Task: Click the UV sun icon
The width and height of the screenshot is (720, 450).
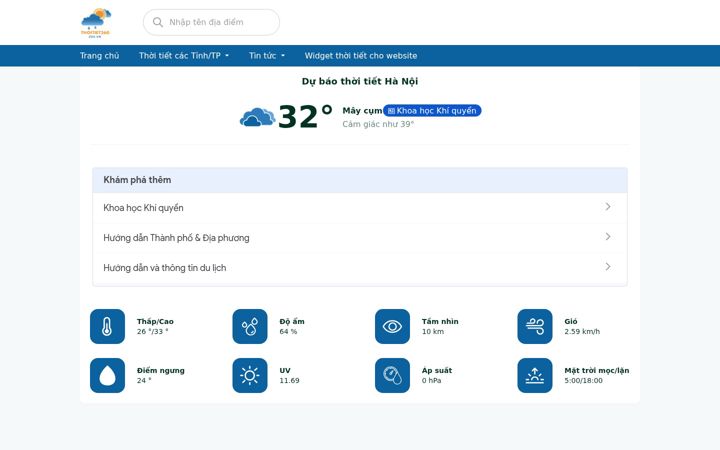Action: point(250,376)
